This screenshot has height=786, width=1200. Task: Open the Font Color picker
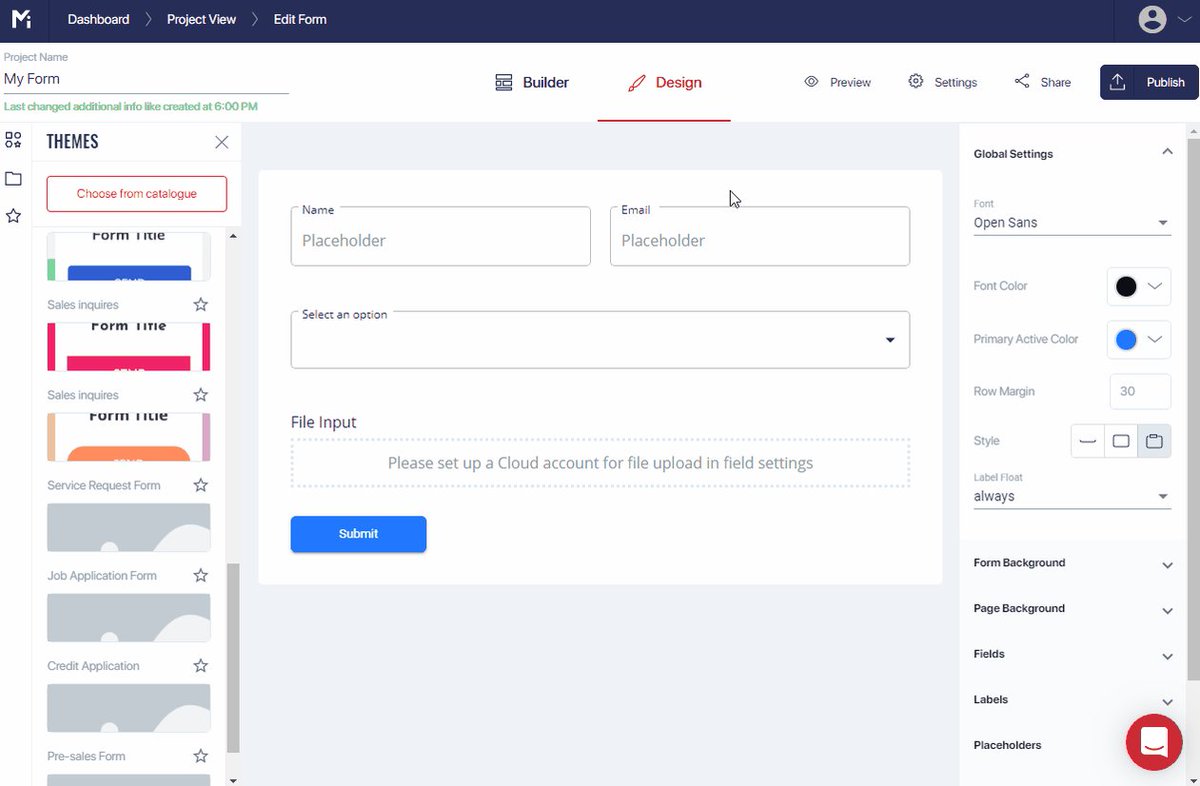click(x=1139, y=286)
